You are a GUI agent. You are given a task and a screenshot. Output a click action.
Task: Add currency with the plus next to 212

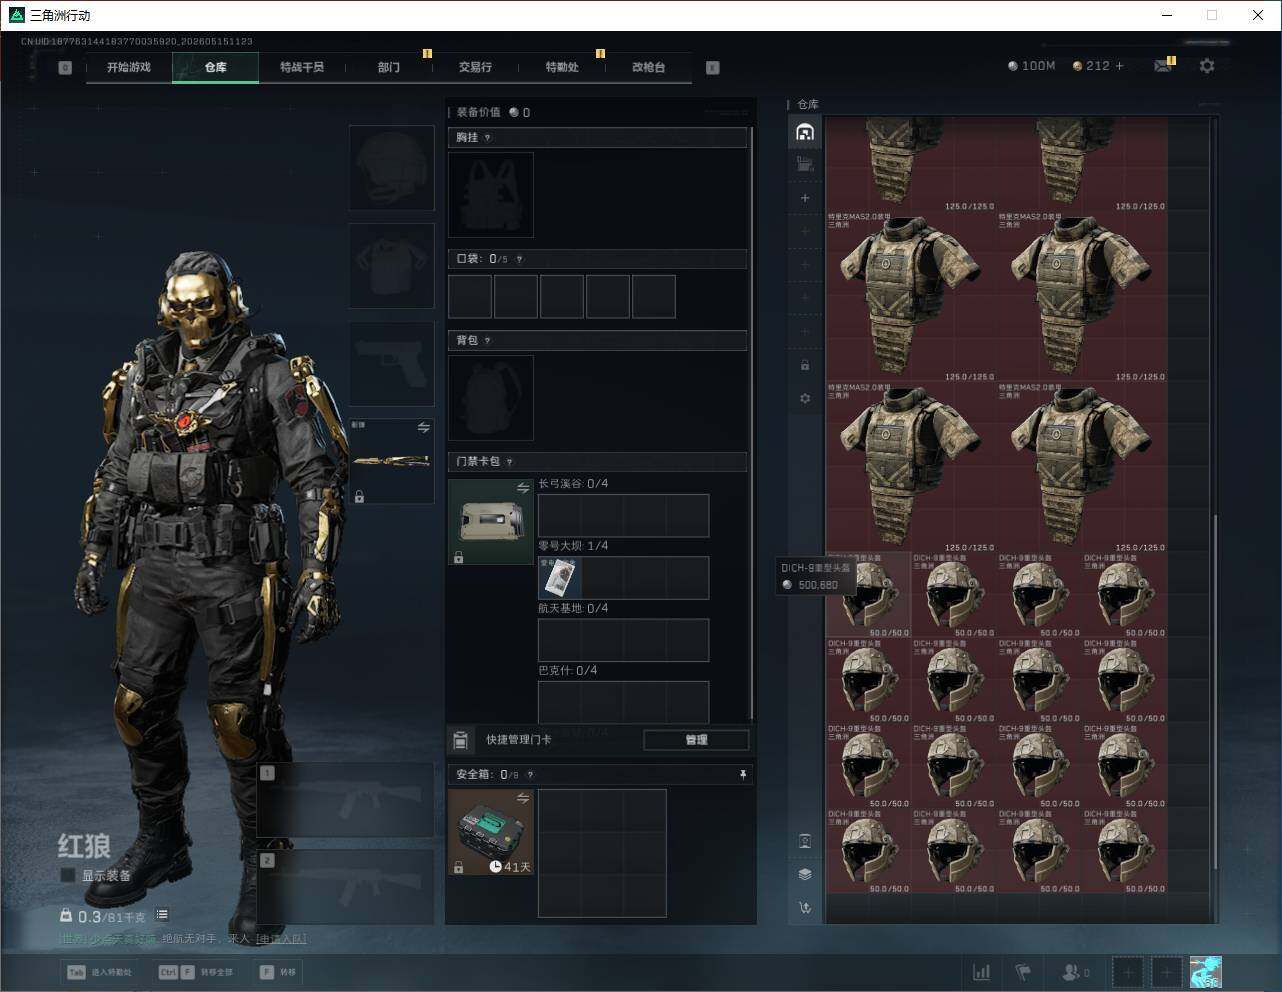click(x=1119, y=66)
